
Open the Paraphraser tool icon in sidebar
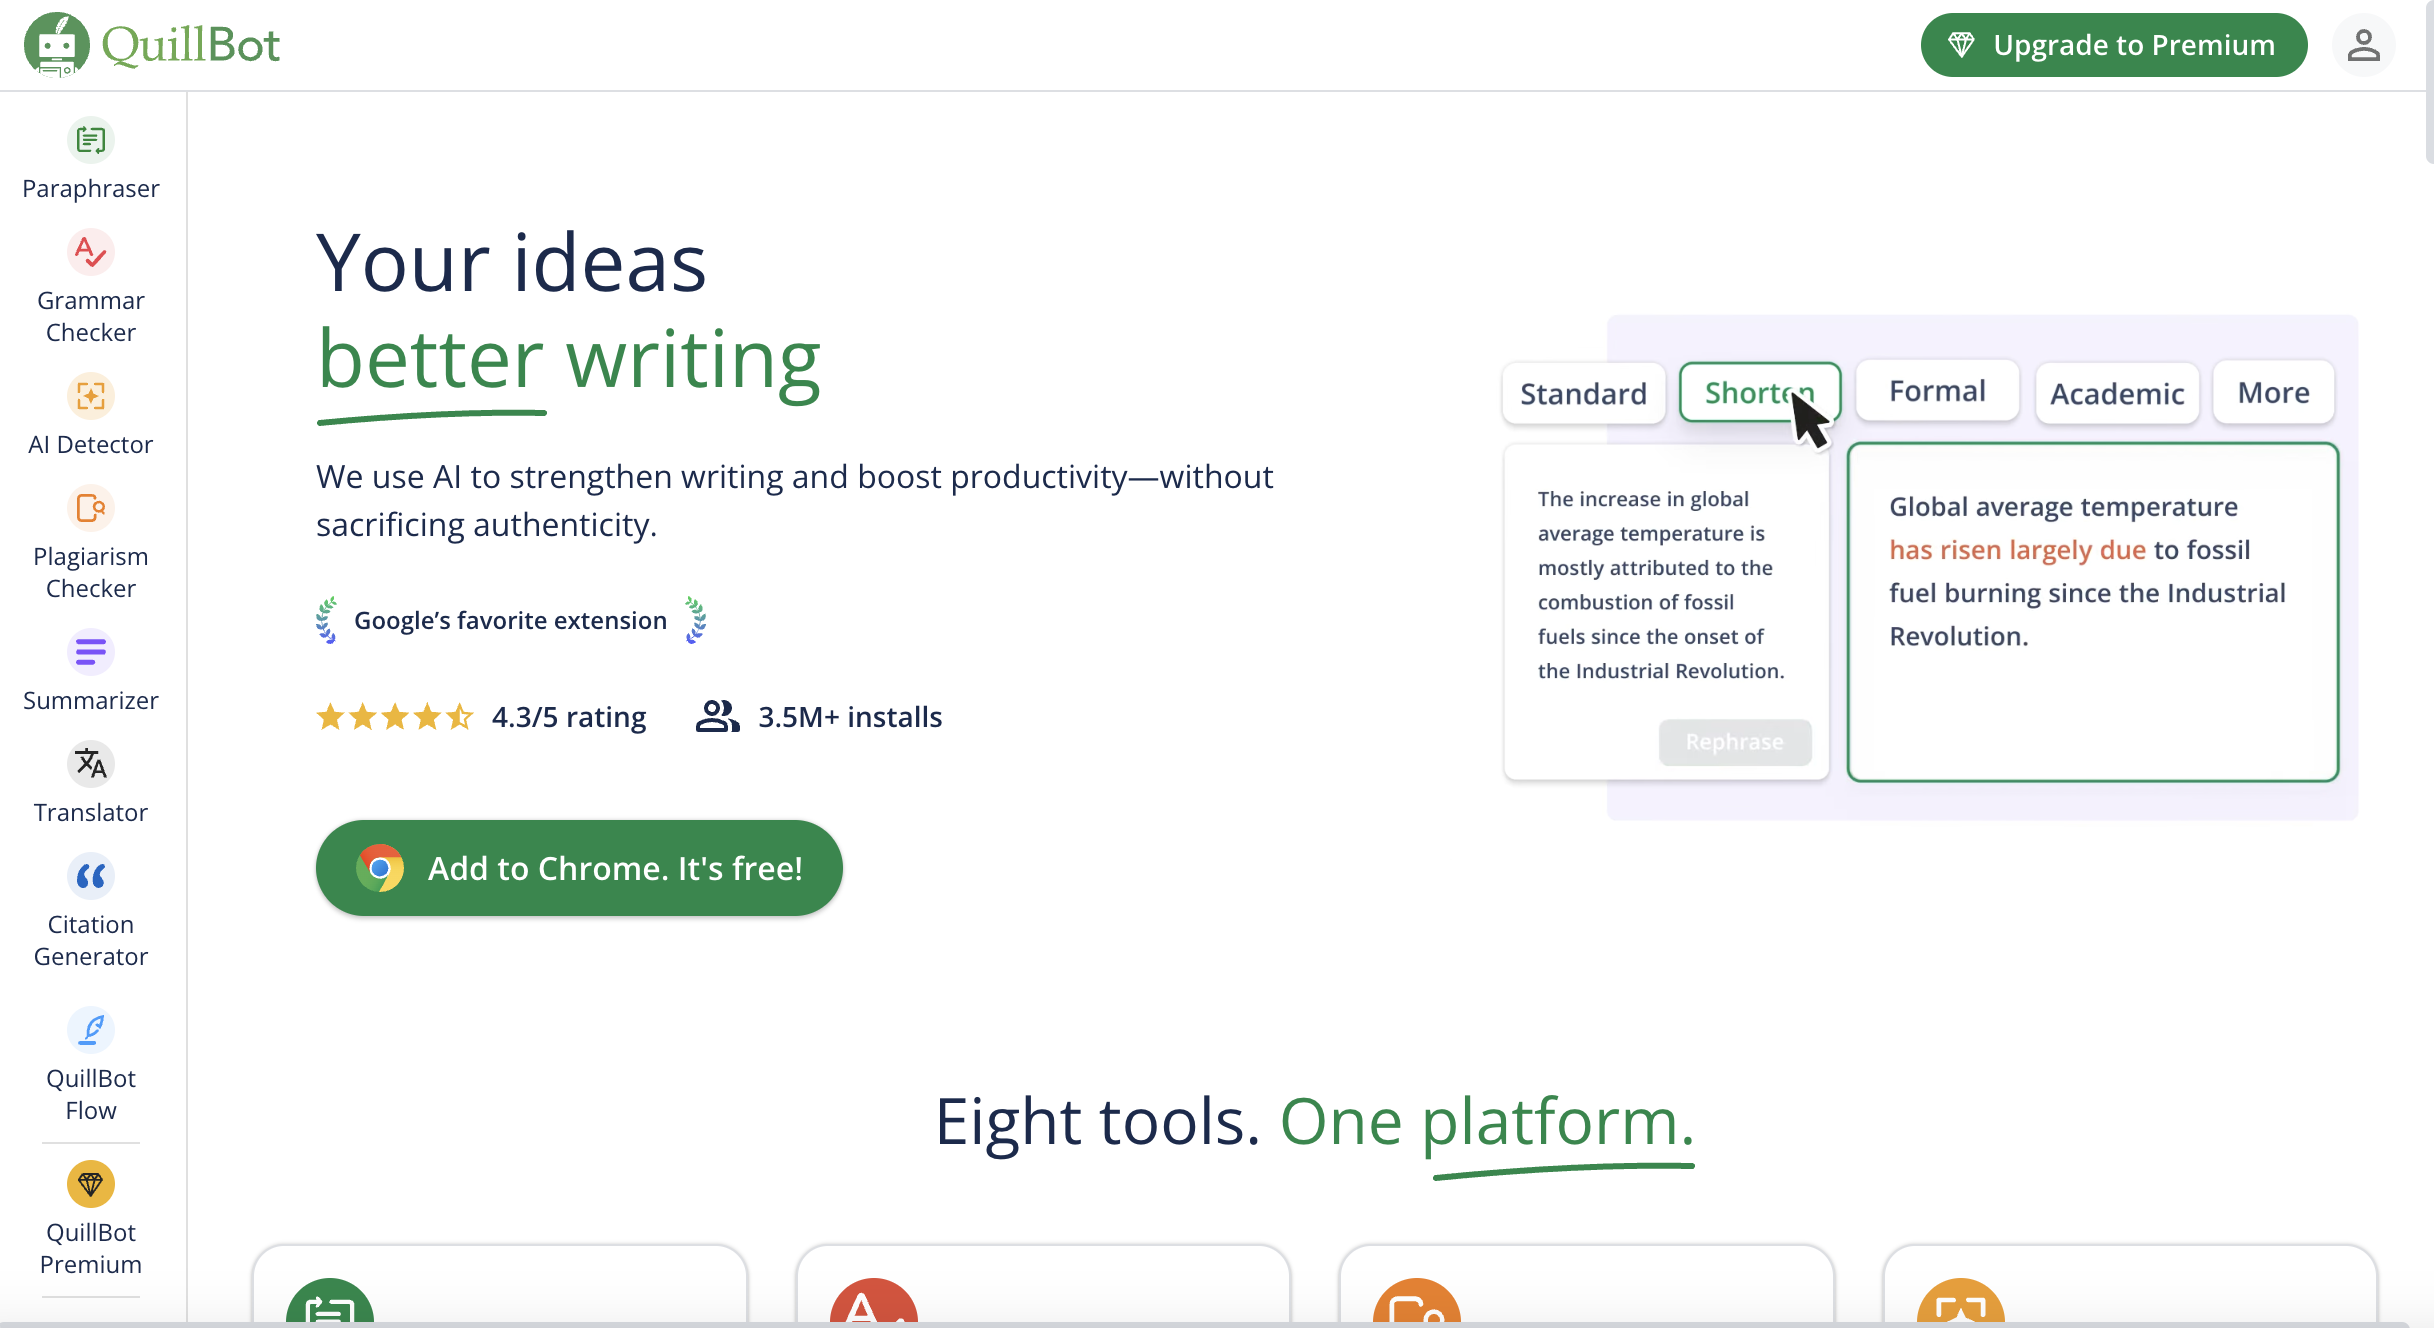click(91, 140)
